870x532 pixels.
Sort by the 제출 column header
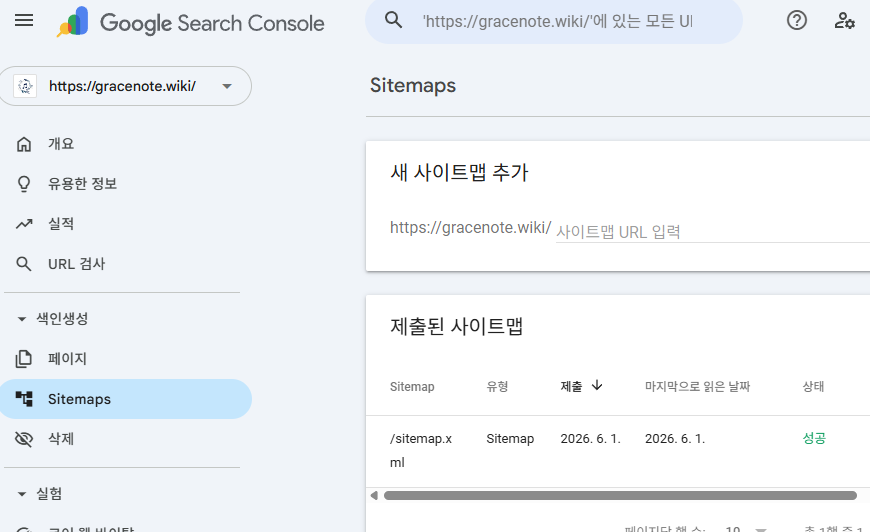point(571,387)
